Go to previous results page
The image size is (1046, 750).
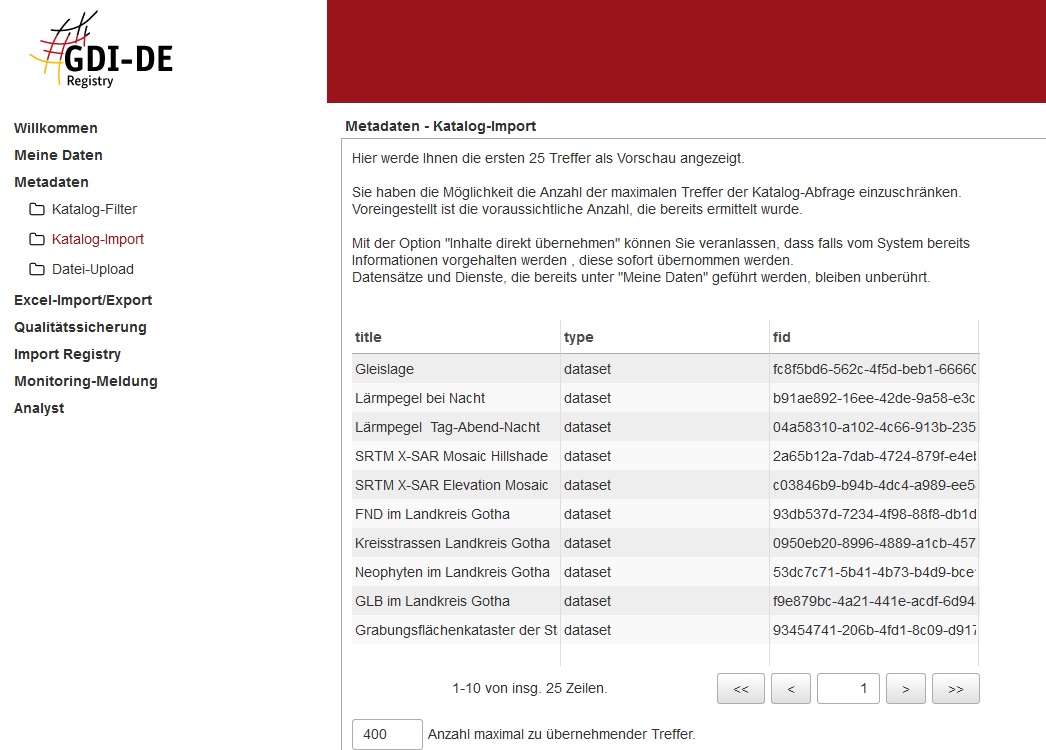pos(791,689)
